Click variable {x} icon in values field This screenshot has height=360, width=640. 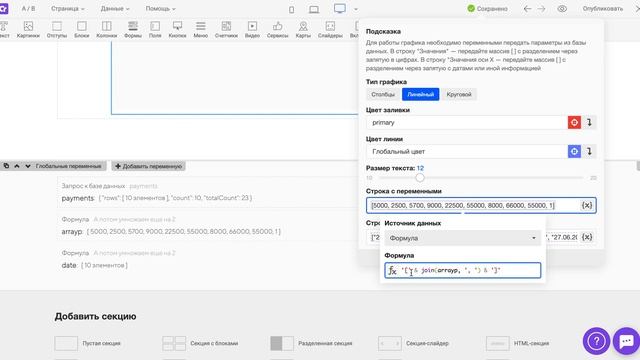pos(587,205)
